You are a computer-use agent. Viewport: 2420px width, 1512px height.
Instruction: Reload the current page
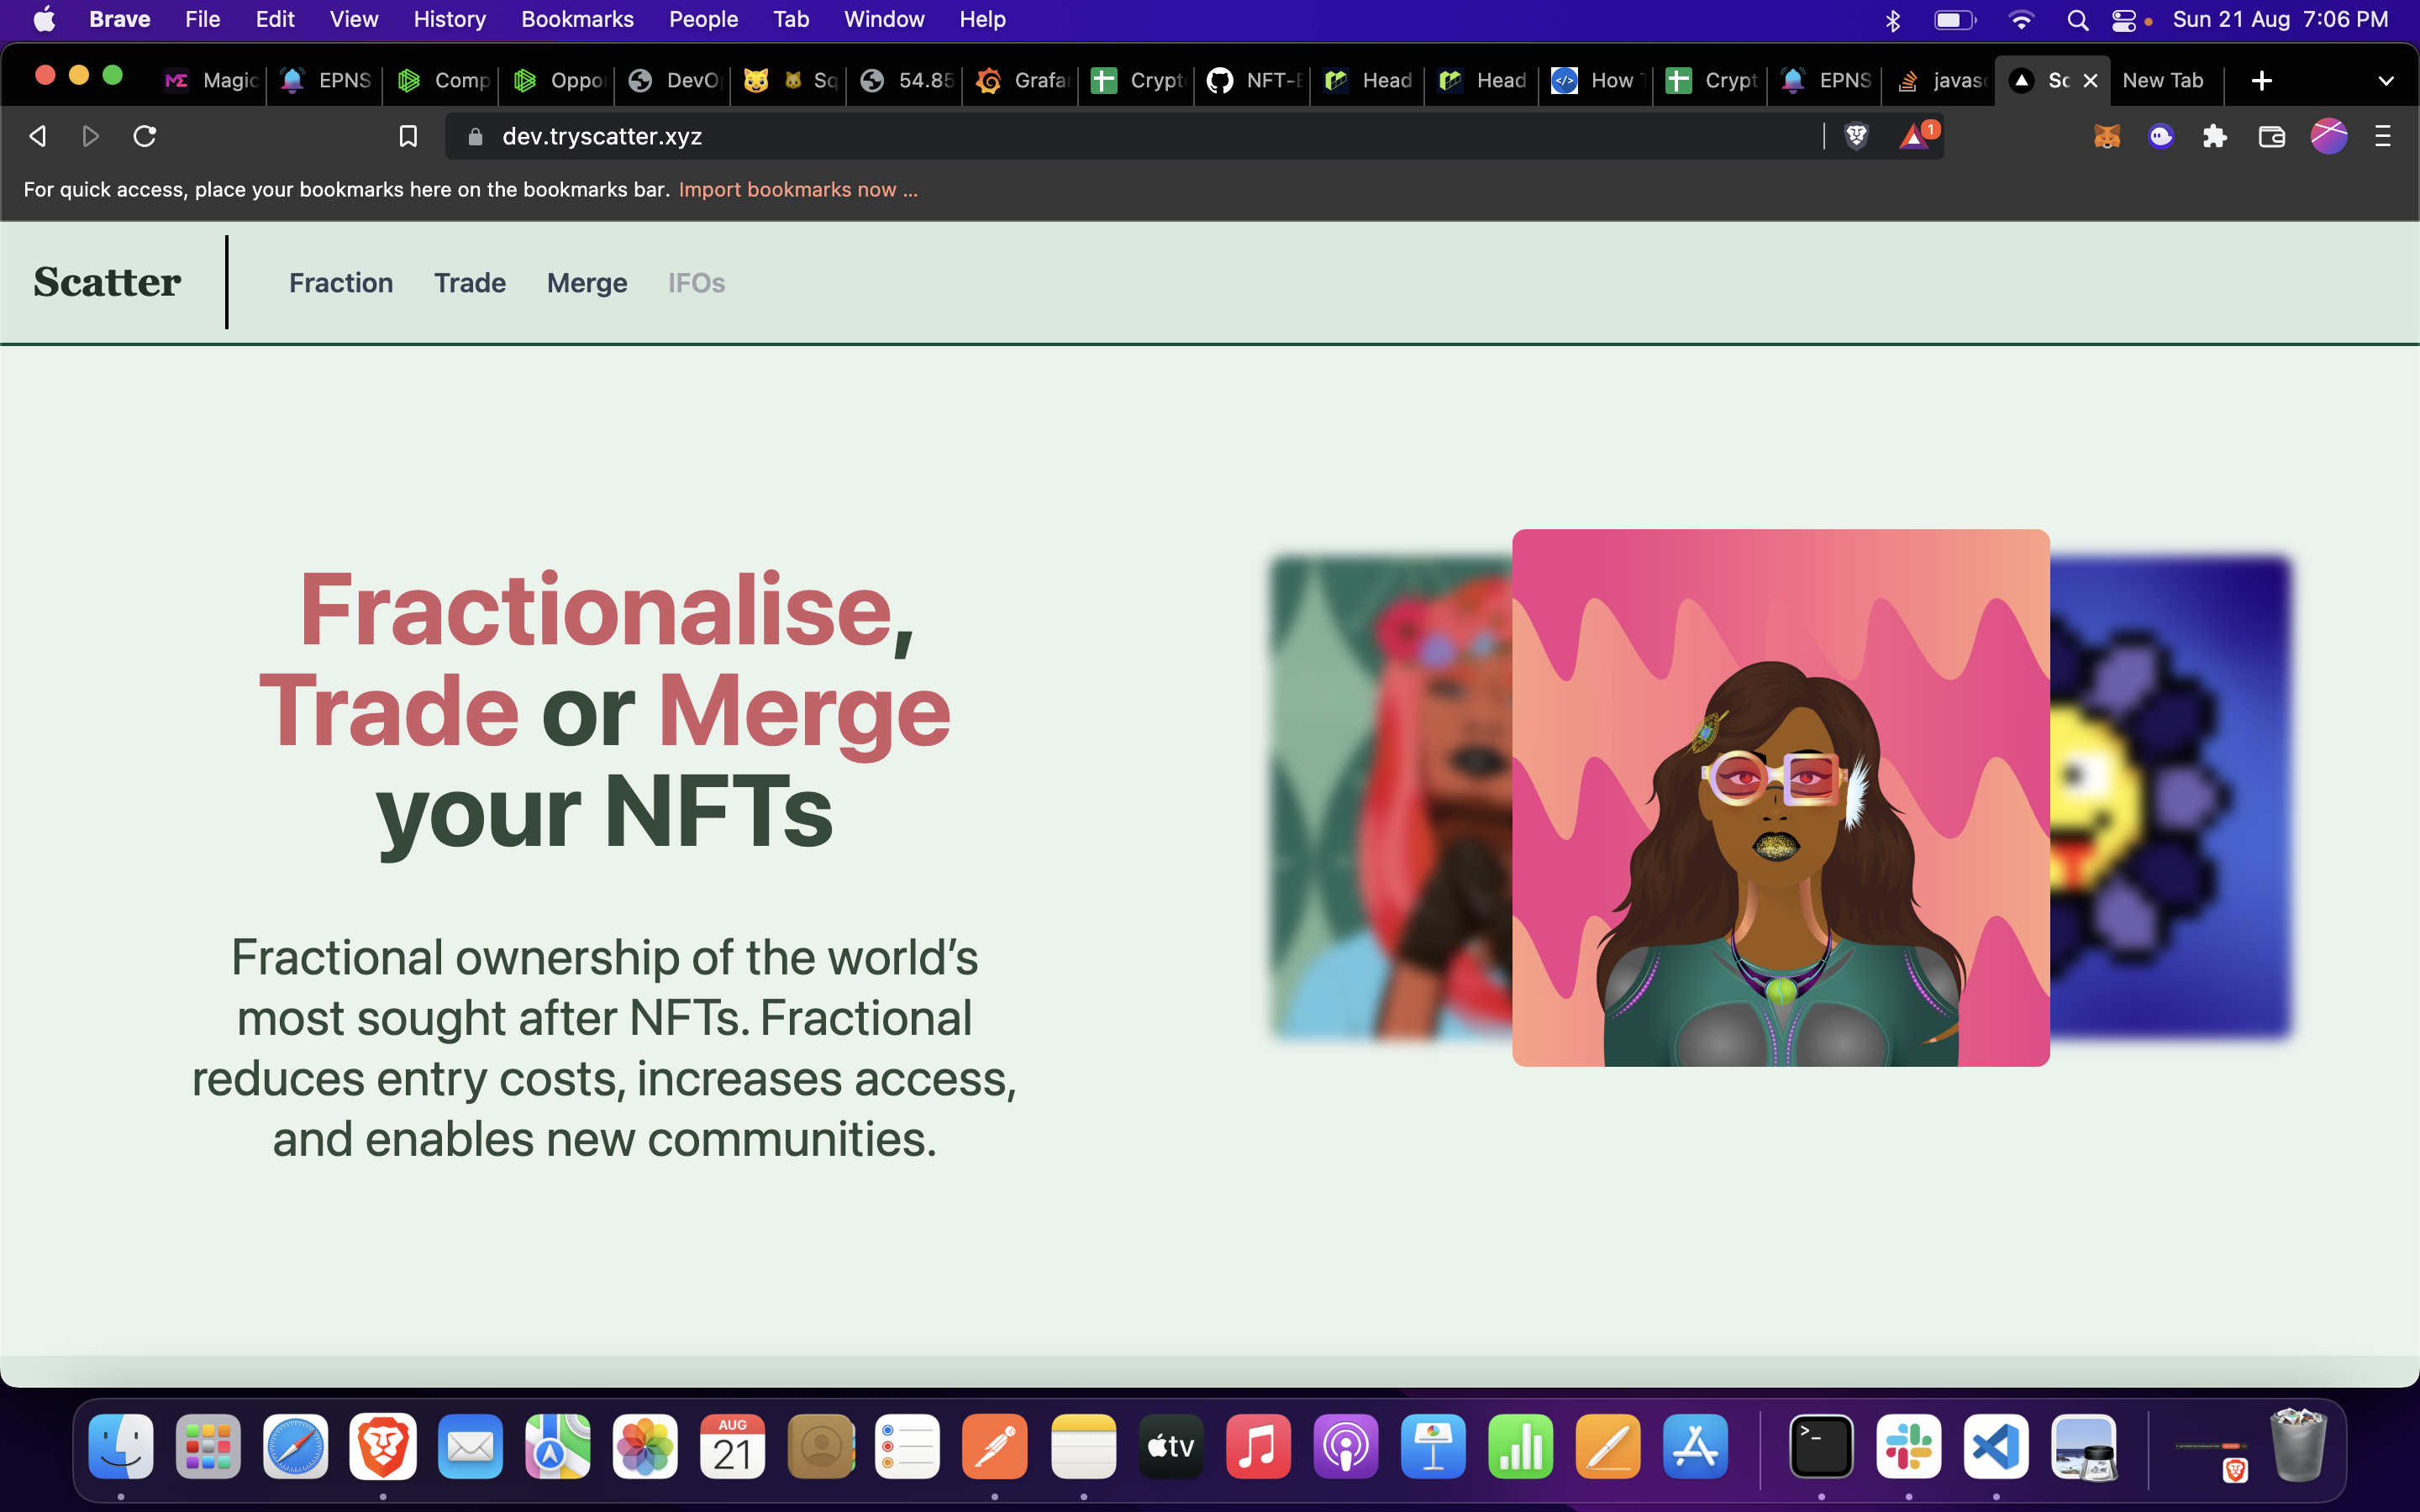(145, 136)
